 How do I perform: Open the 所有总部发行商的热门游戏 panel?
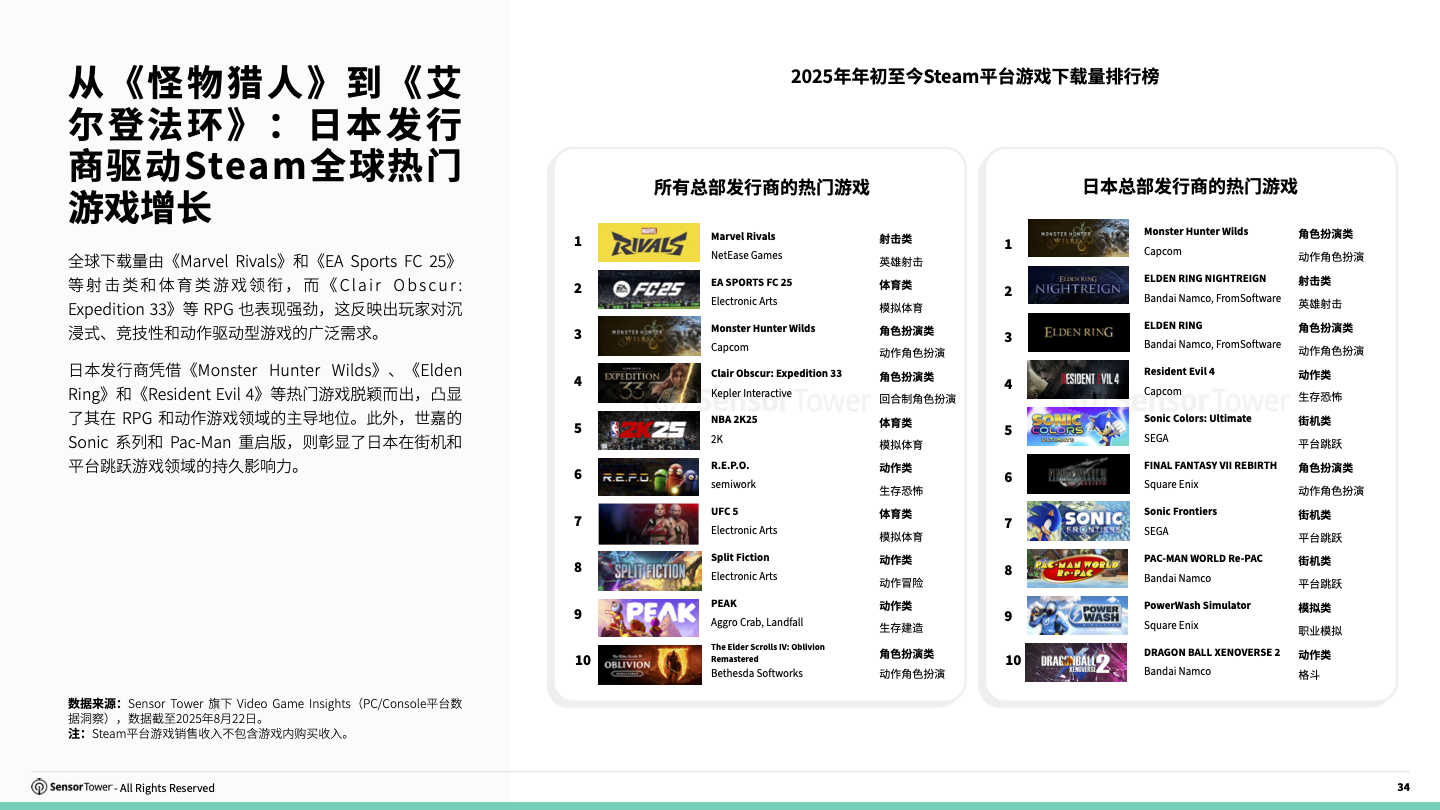760,187
